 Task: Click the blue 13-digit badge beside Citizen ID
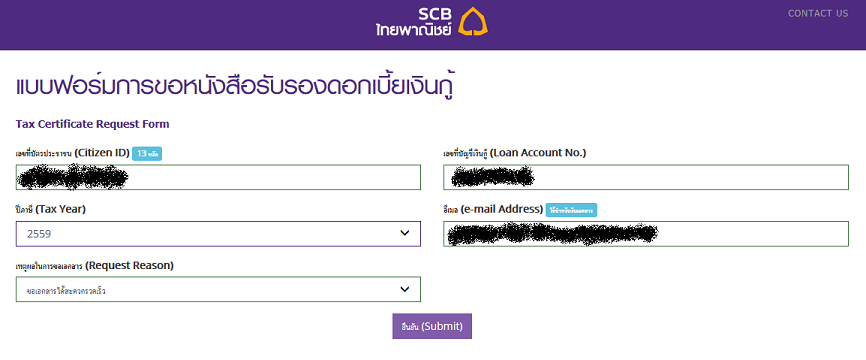147,154
